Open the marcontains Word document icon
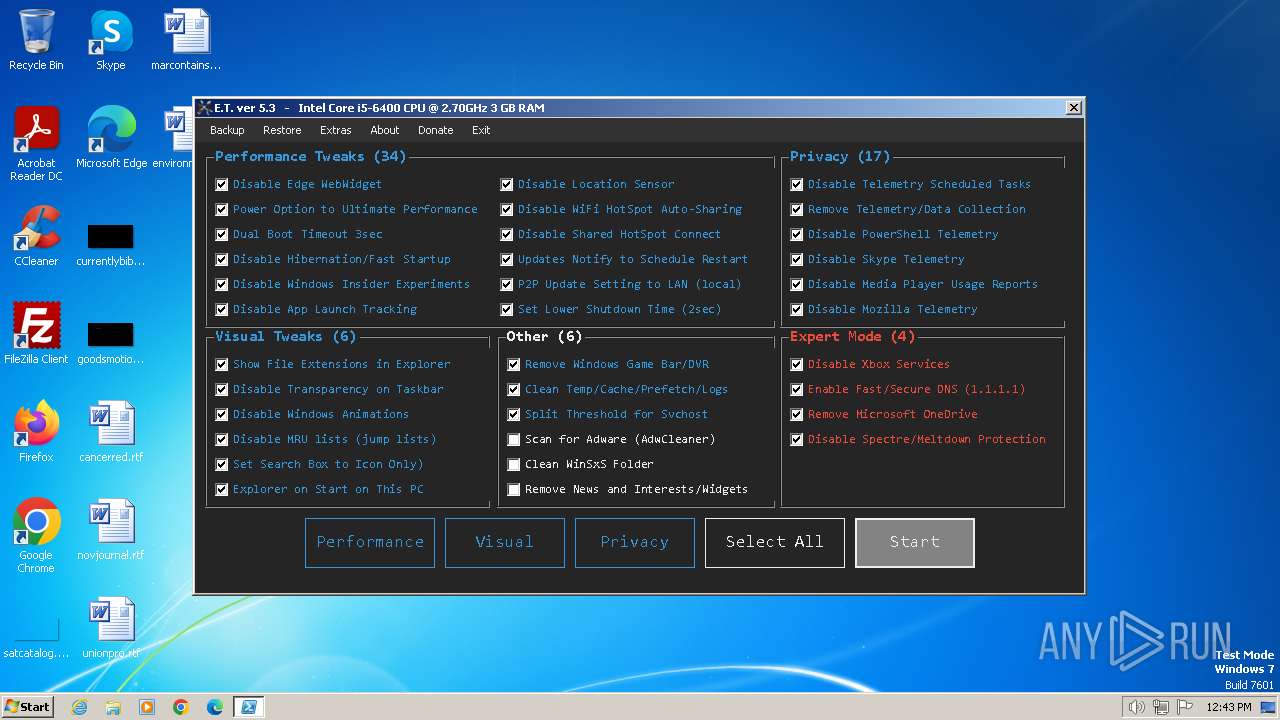Viewport: 1280px width, 720px height. click(x=186, y=40)
